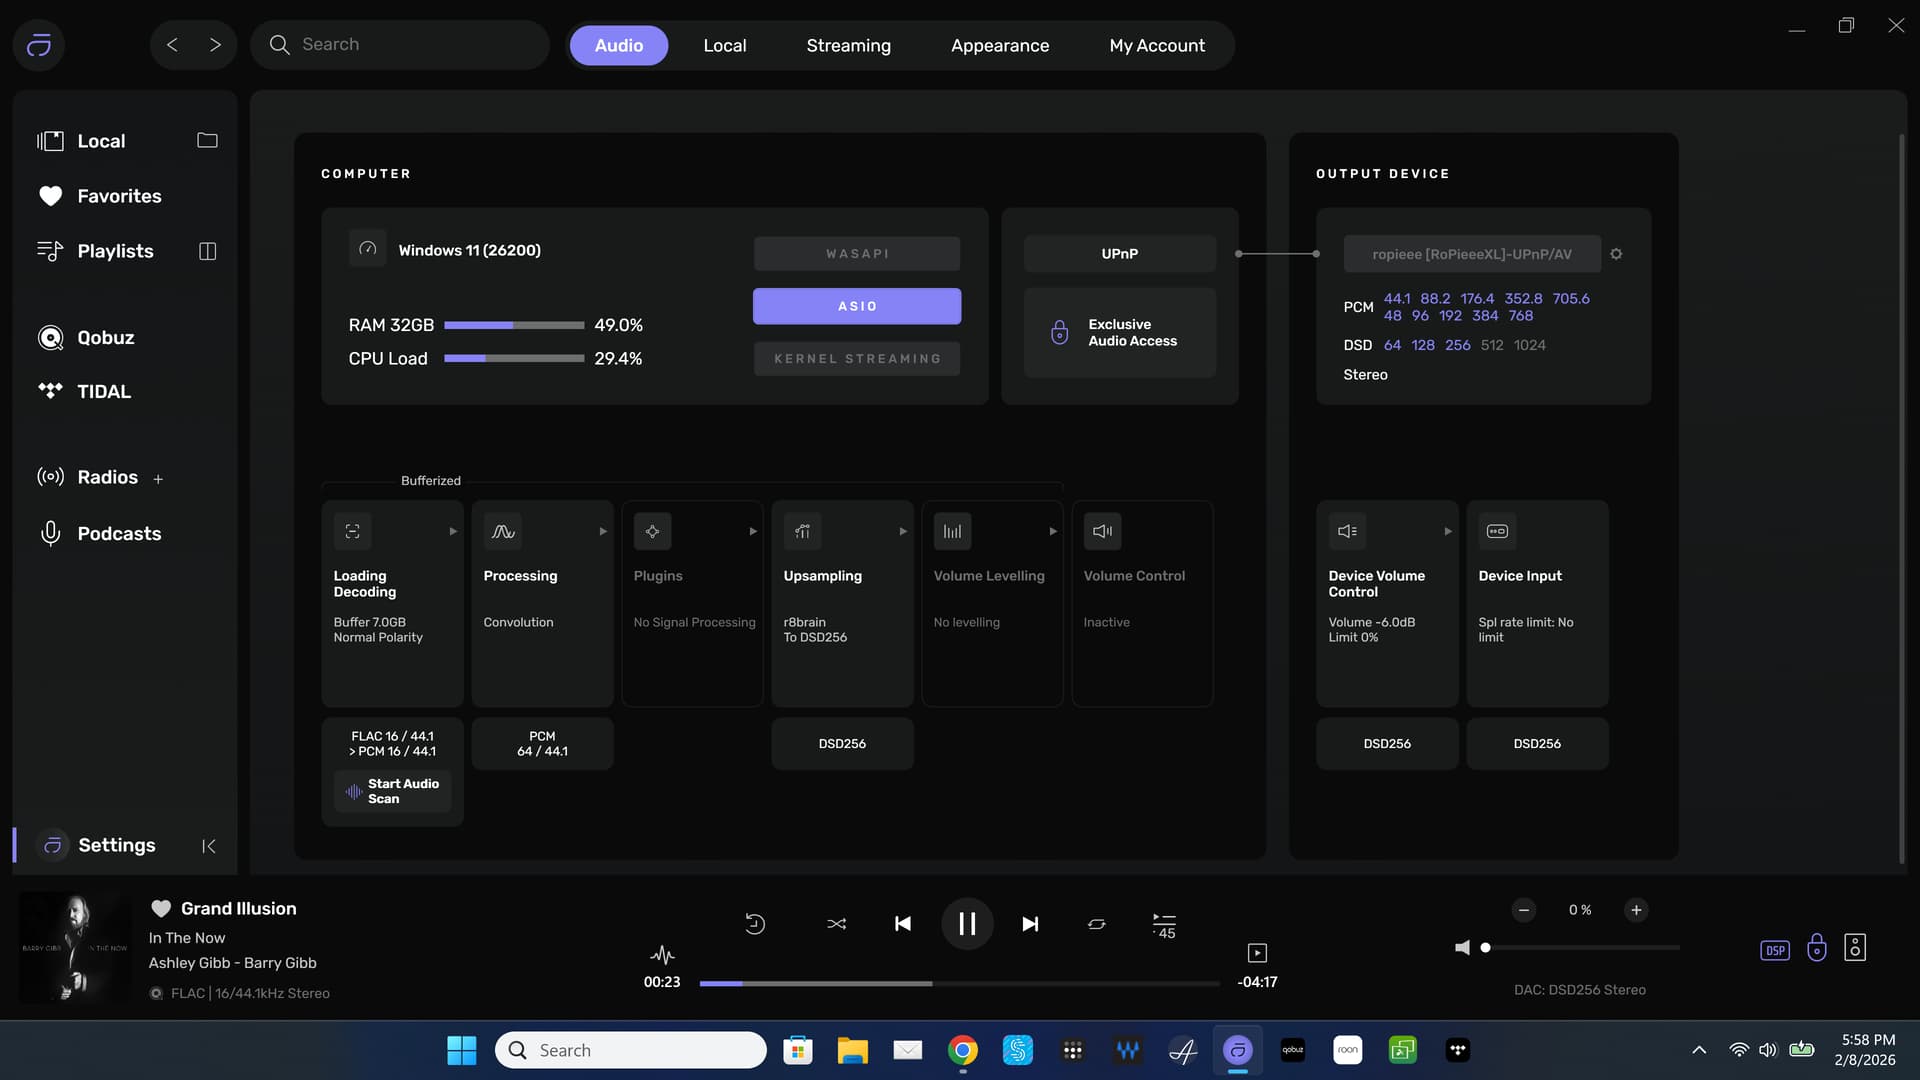
Task: Click the DSP icon in player bar
Action: click(x=1775, y=950)
